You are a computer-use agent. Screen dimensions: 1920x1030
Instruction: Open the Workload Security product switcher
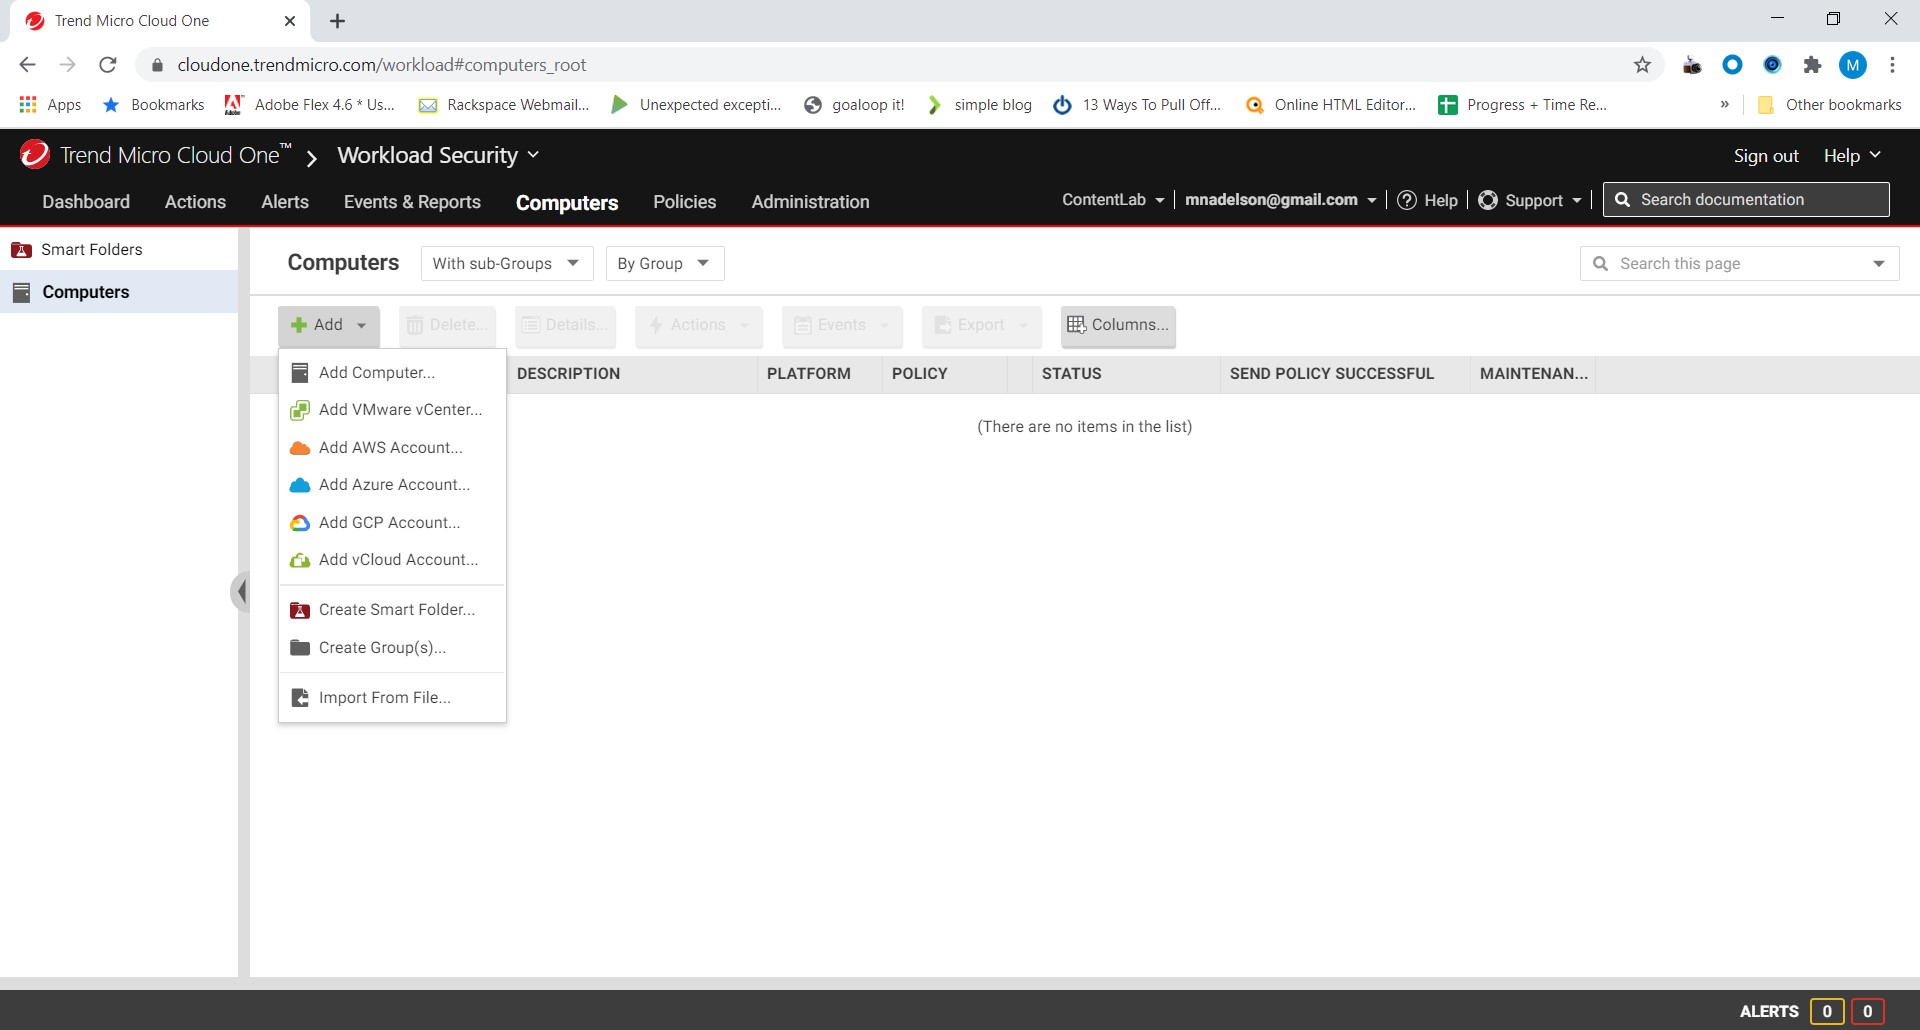438,155
